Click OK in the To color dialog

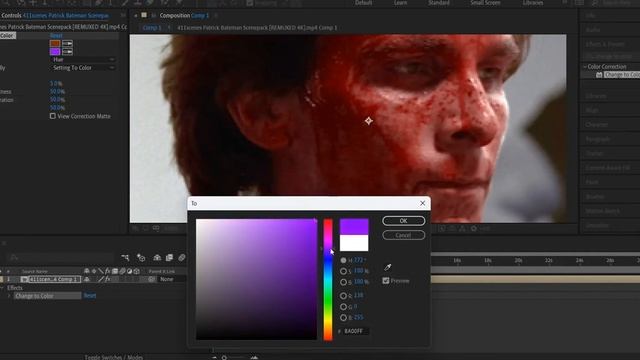coord(403,221)
